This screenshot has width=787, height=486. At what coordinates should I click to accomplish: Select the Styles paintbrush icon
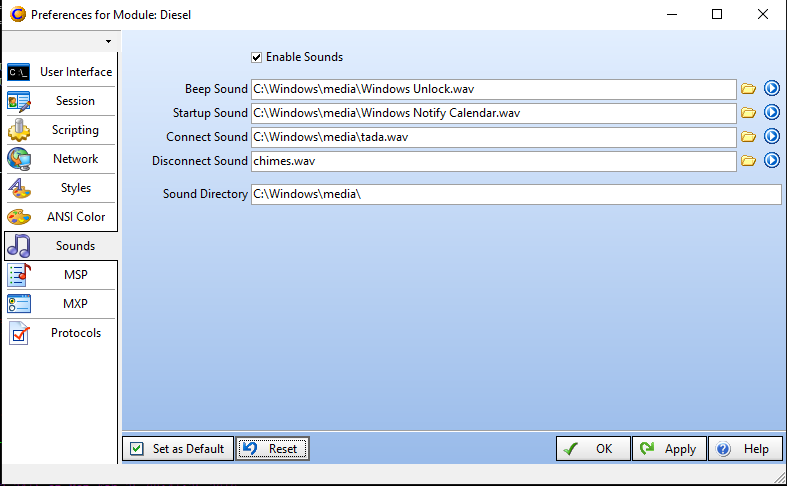coord(19,188)
